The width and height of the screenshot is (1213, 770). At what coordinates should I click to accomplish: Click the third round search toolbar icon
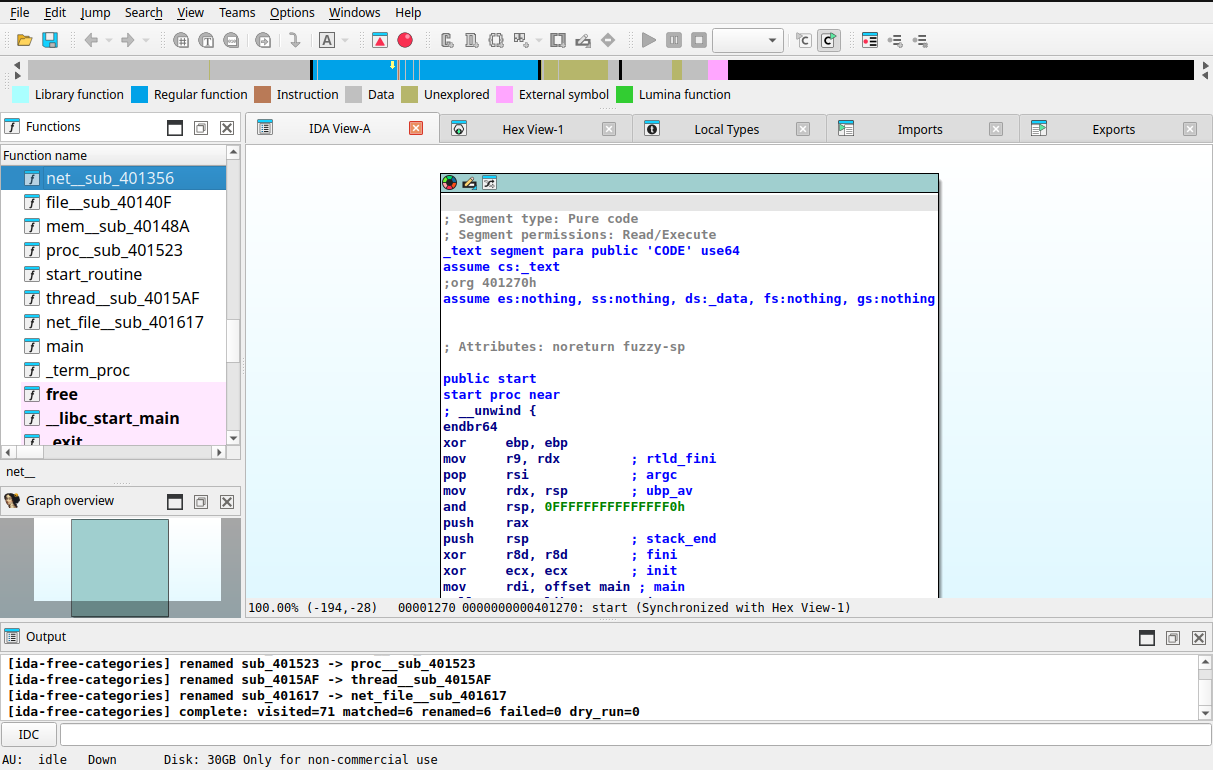tap(231, 40)
